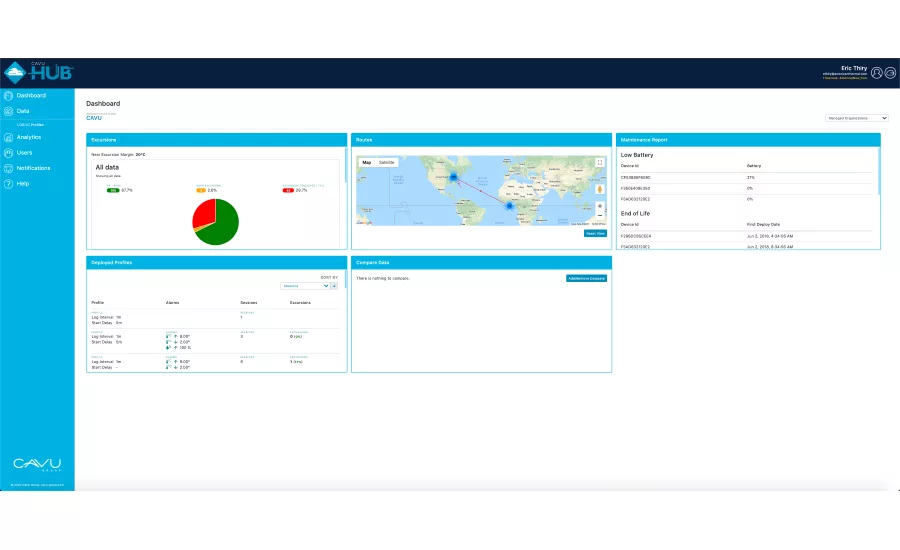Image resolution: width=900 pixels, height=550 pixels.
Task: Click the CAVU organization link
Action: (94, 118)
